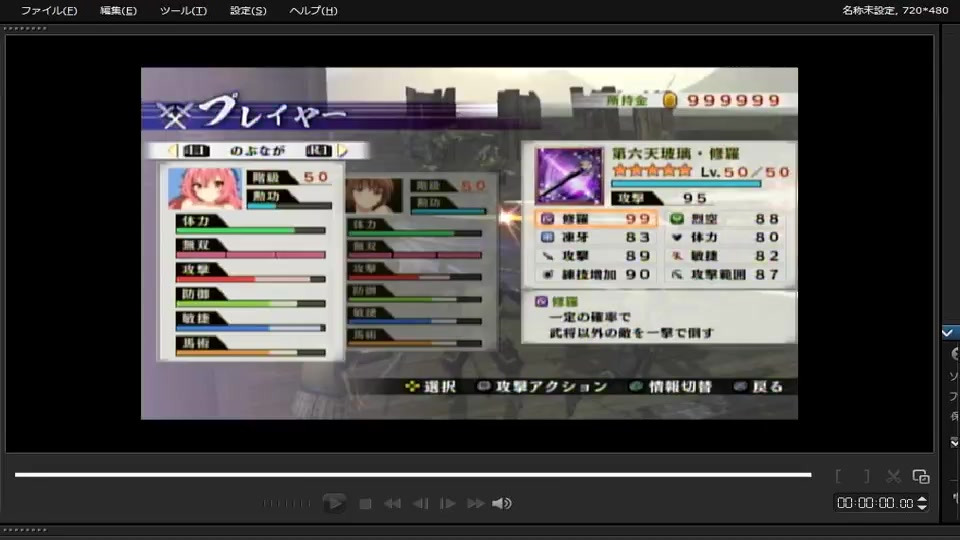Click the timecode up/down spinner arrows
Image resolution: width=960 pixels, height=540 pixels.
tap(922, 503)
